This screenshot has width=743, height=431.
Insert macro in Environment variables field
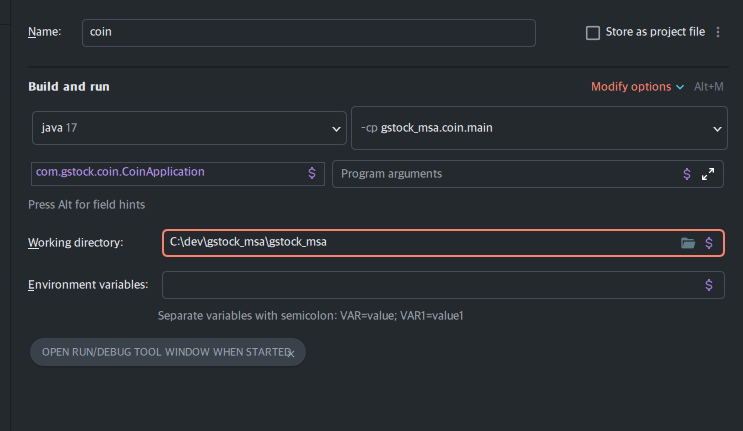point(709,285)
